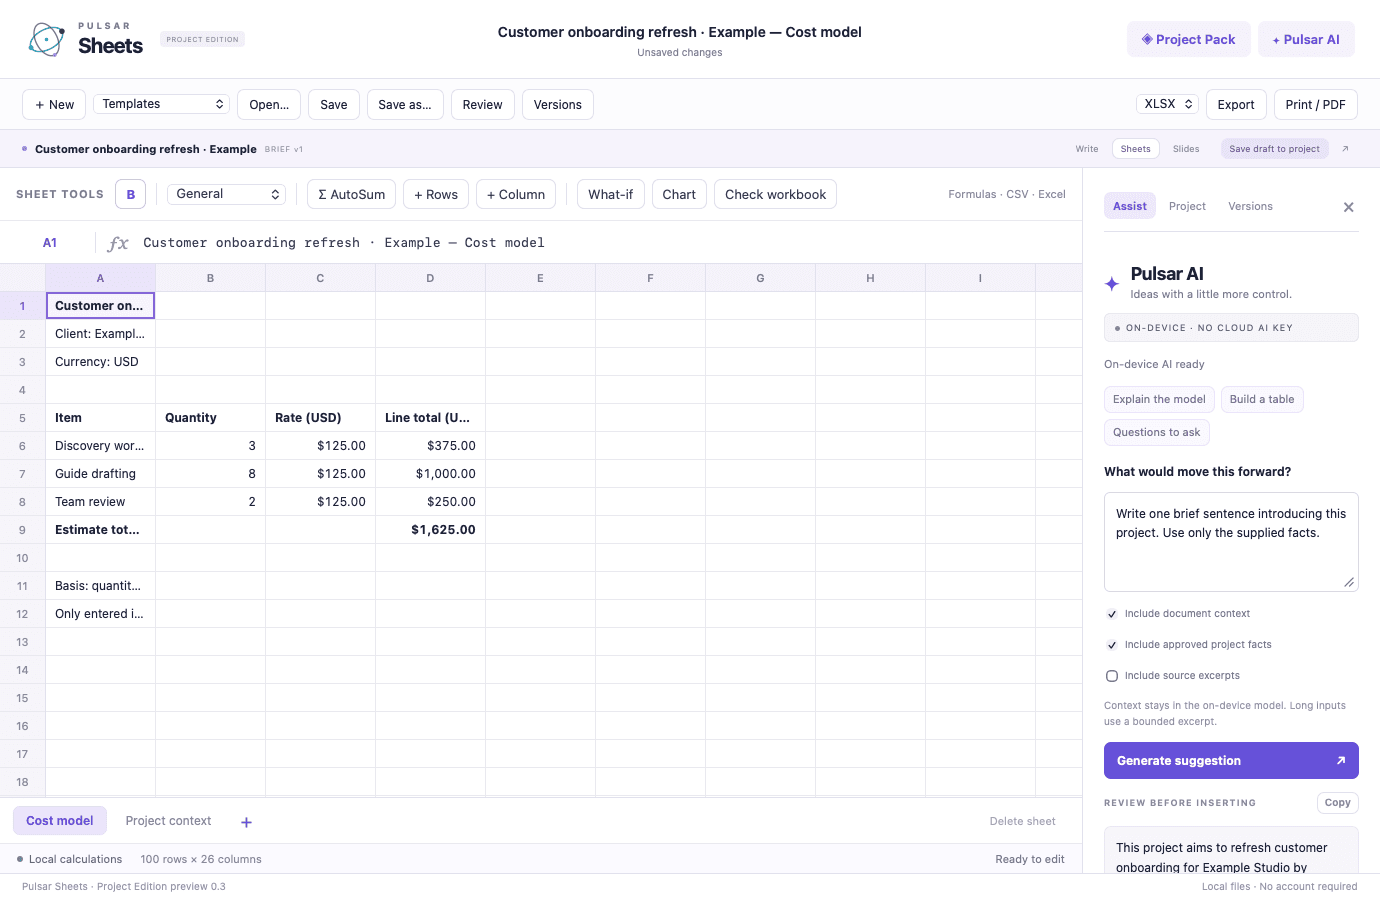Click the Pulsar AI sparkle icon
Viewport: 1380px width, 900px height.
[1112, 284]
